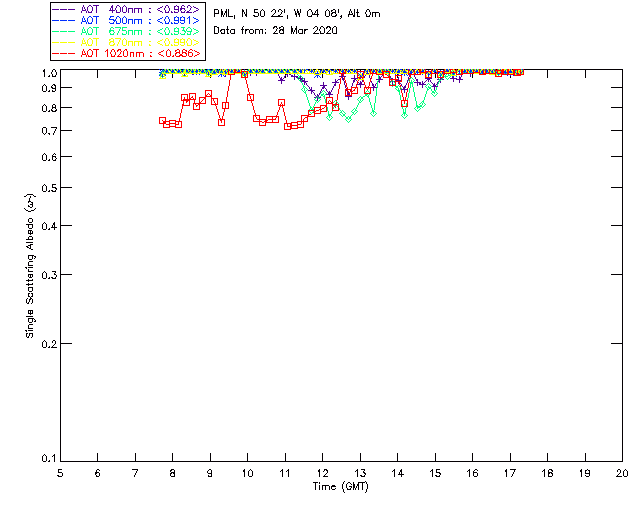Click the y-axis tick label 0.2

coord(49,344)
